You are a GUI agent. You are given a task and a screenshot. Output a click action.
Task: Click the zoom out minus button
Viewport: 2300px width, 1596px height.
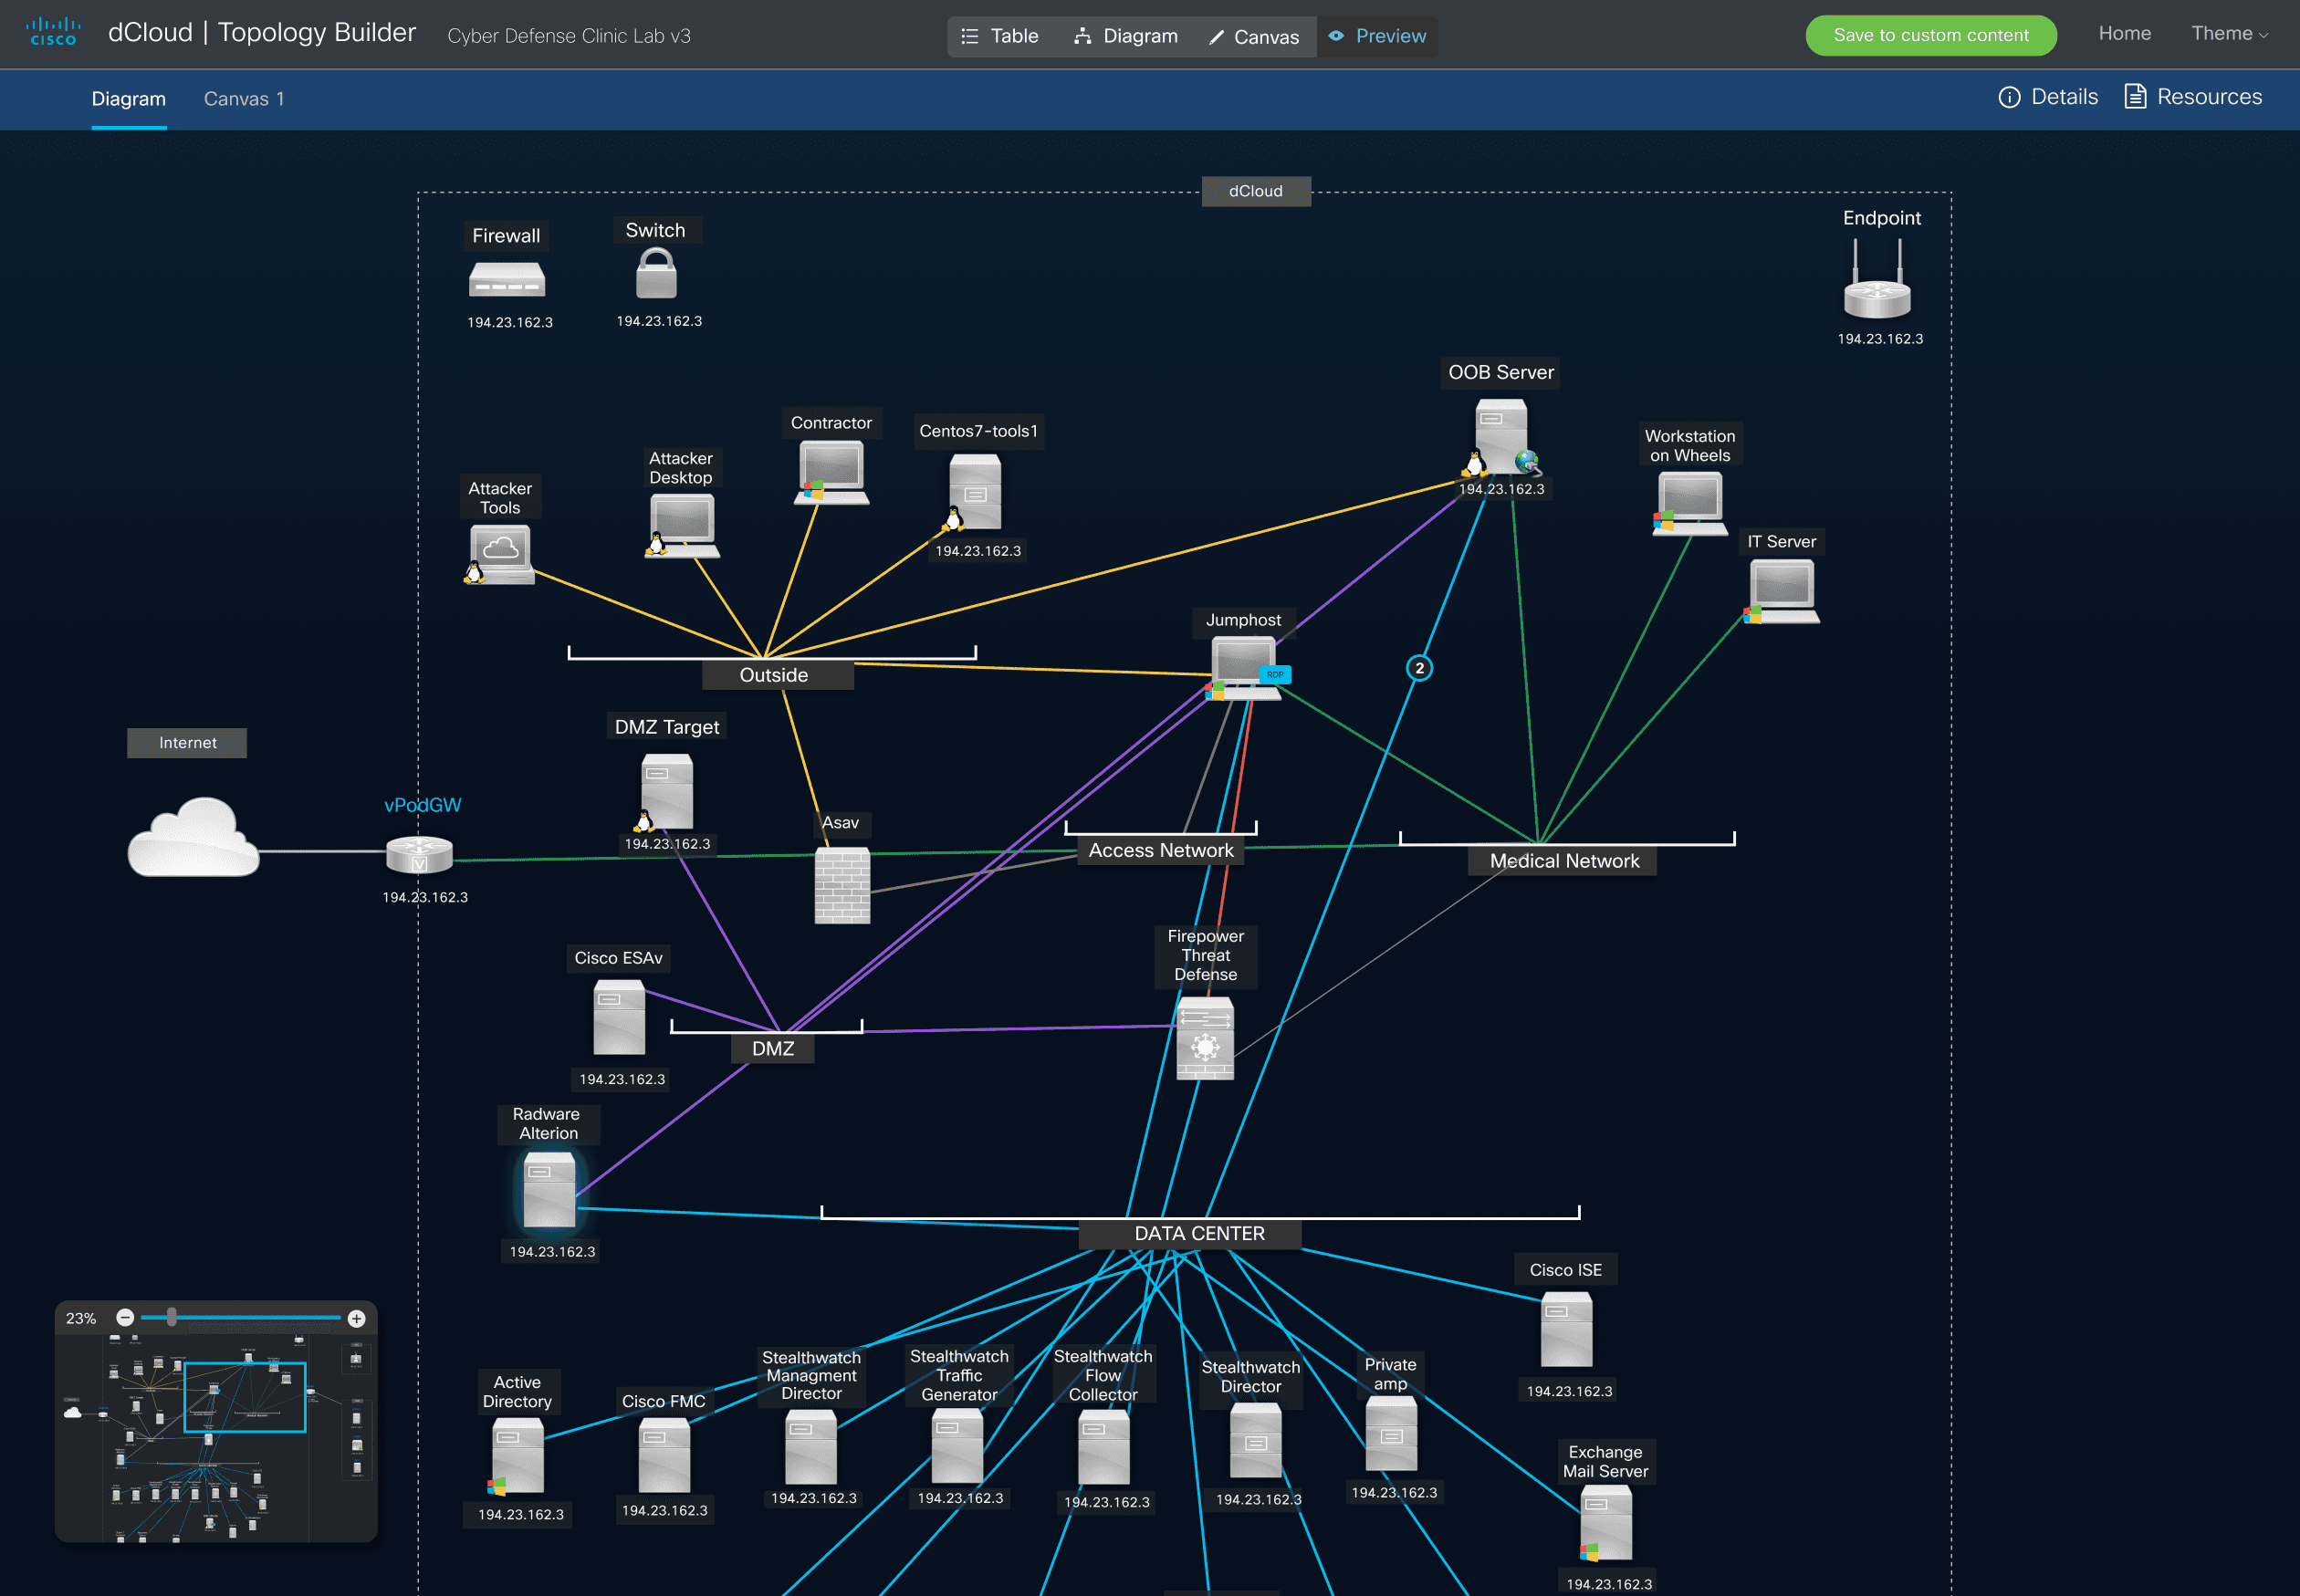pyautogui.click(x=125, y=1318)
